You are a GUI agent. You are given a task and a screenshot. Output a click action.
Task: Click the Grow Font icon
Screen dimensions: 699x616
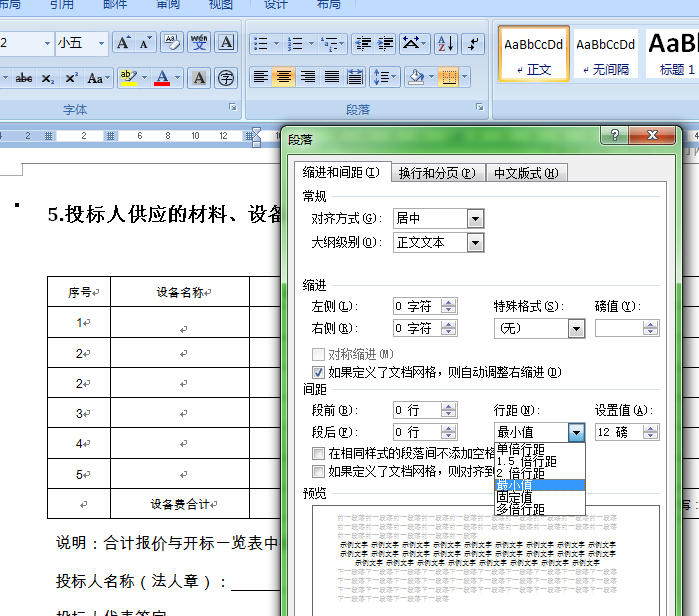[x=123, y=43]
